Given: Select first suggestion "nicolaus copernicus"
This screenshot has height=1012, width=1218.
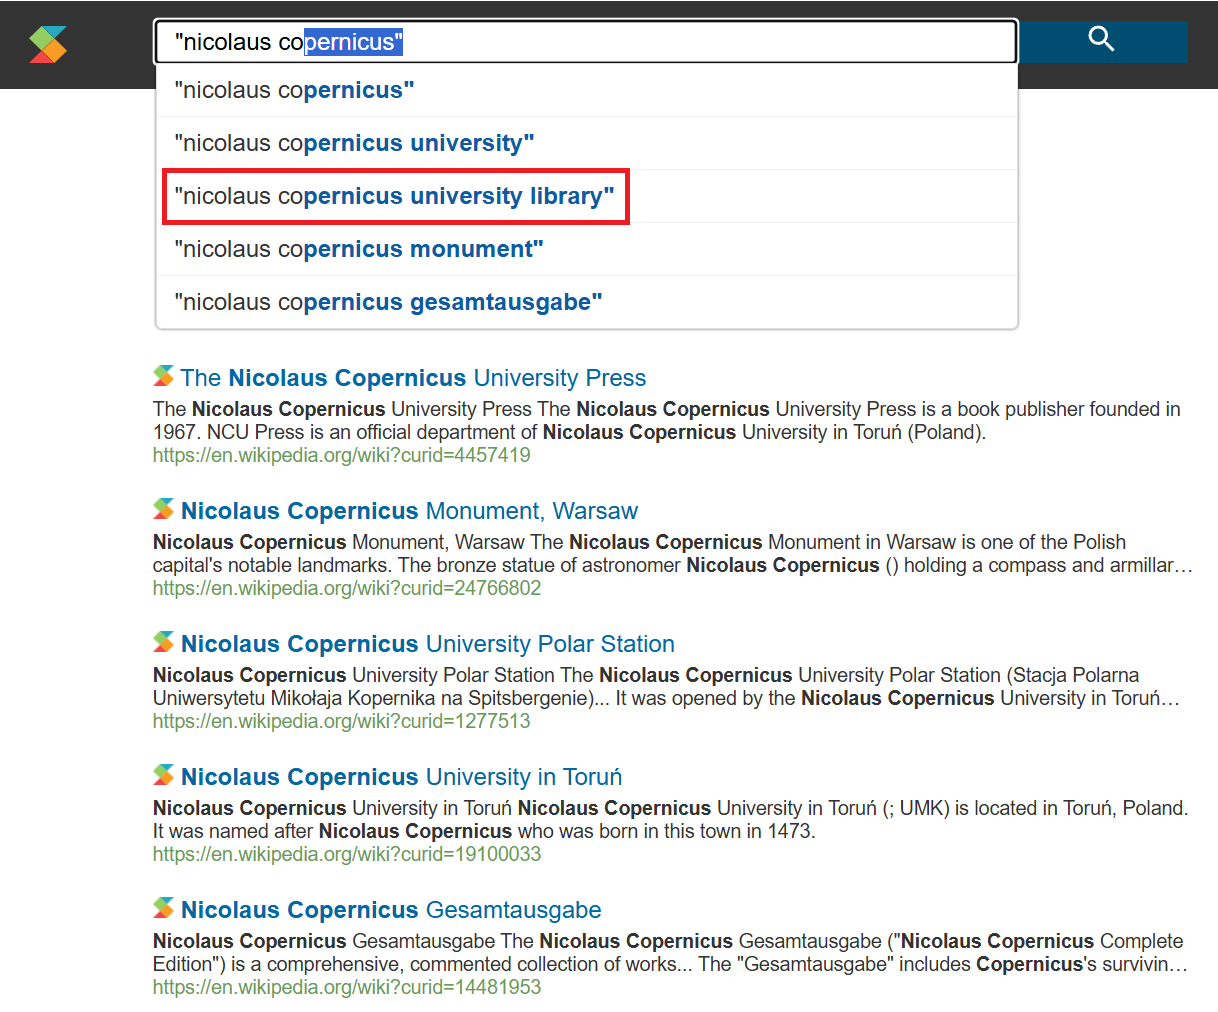Looking at the screenshot, I should 294,90.
